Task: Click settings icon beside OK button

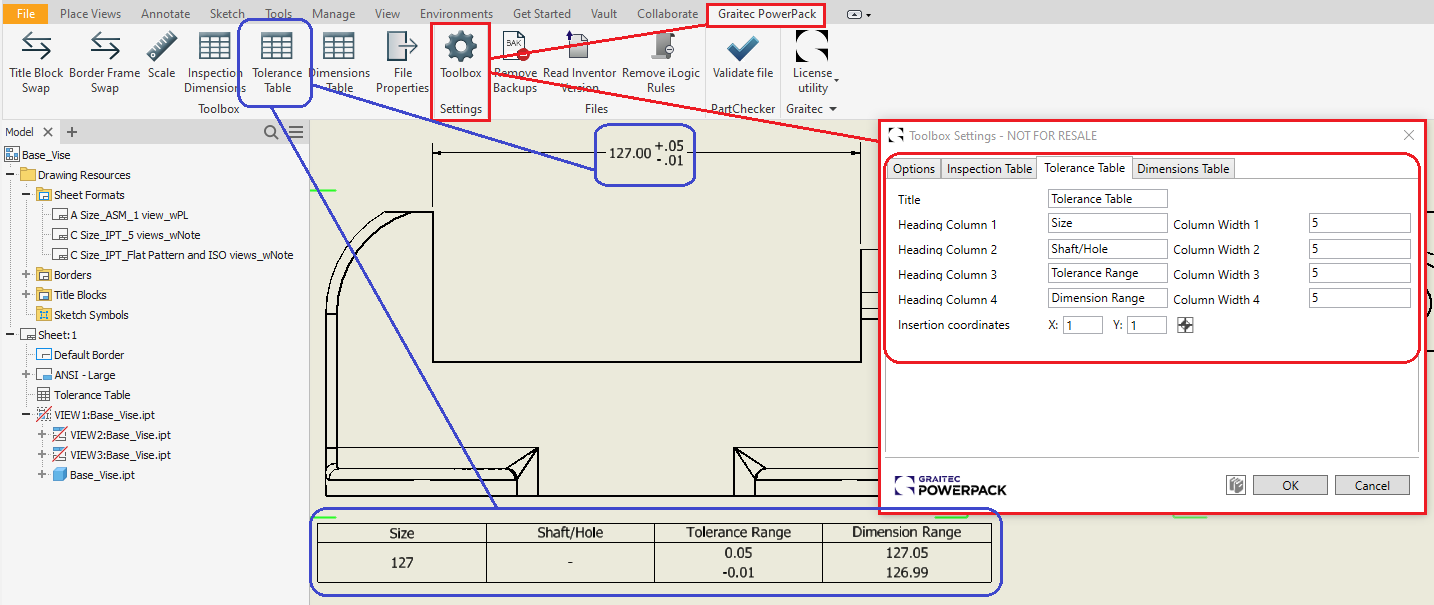Action: 1236,485
